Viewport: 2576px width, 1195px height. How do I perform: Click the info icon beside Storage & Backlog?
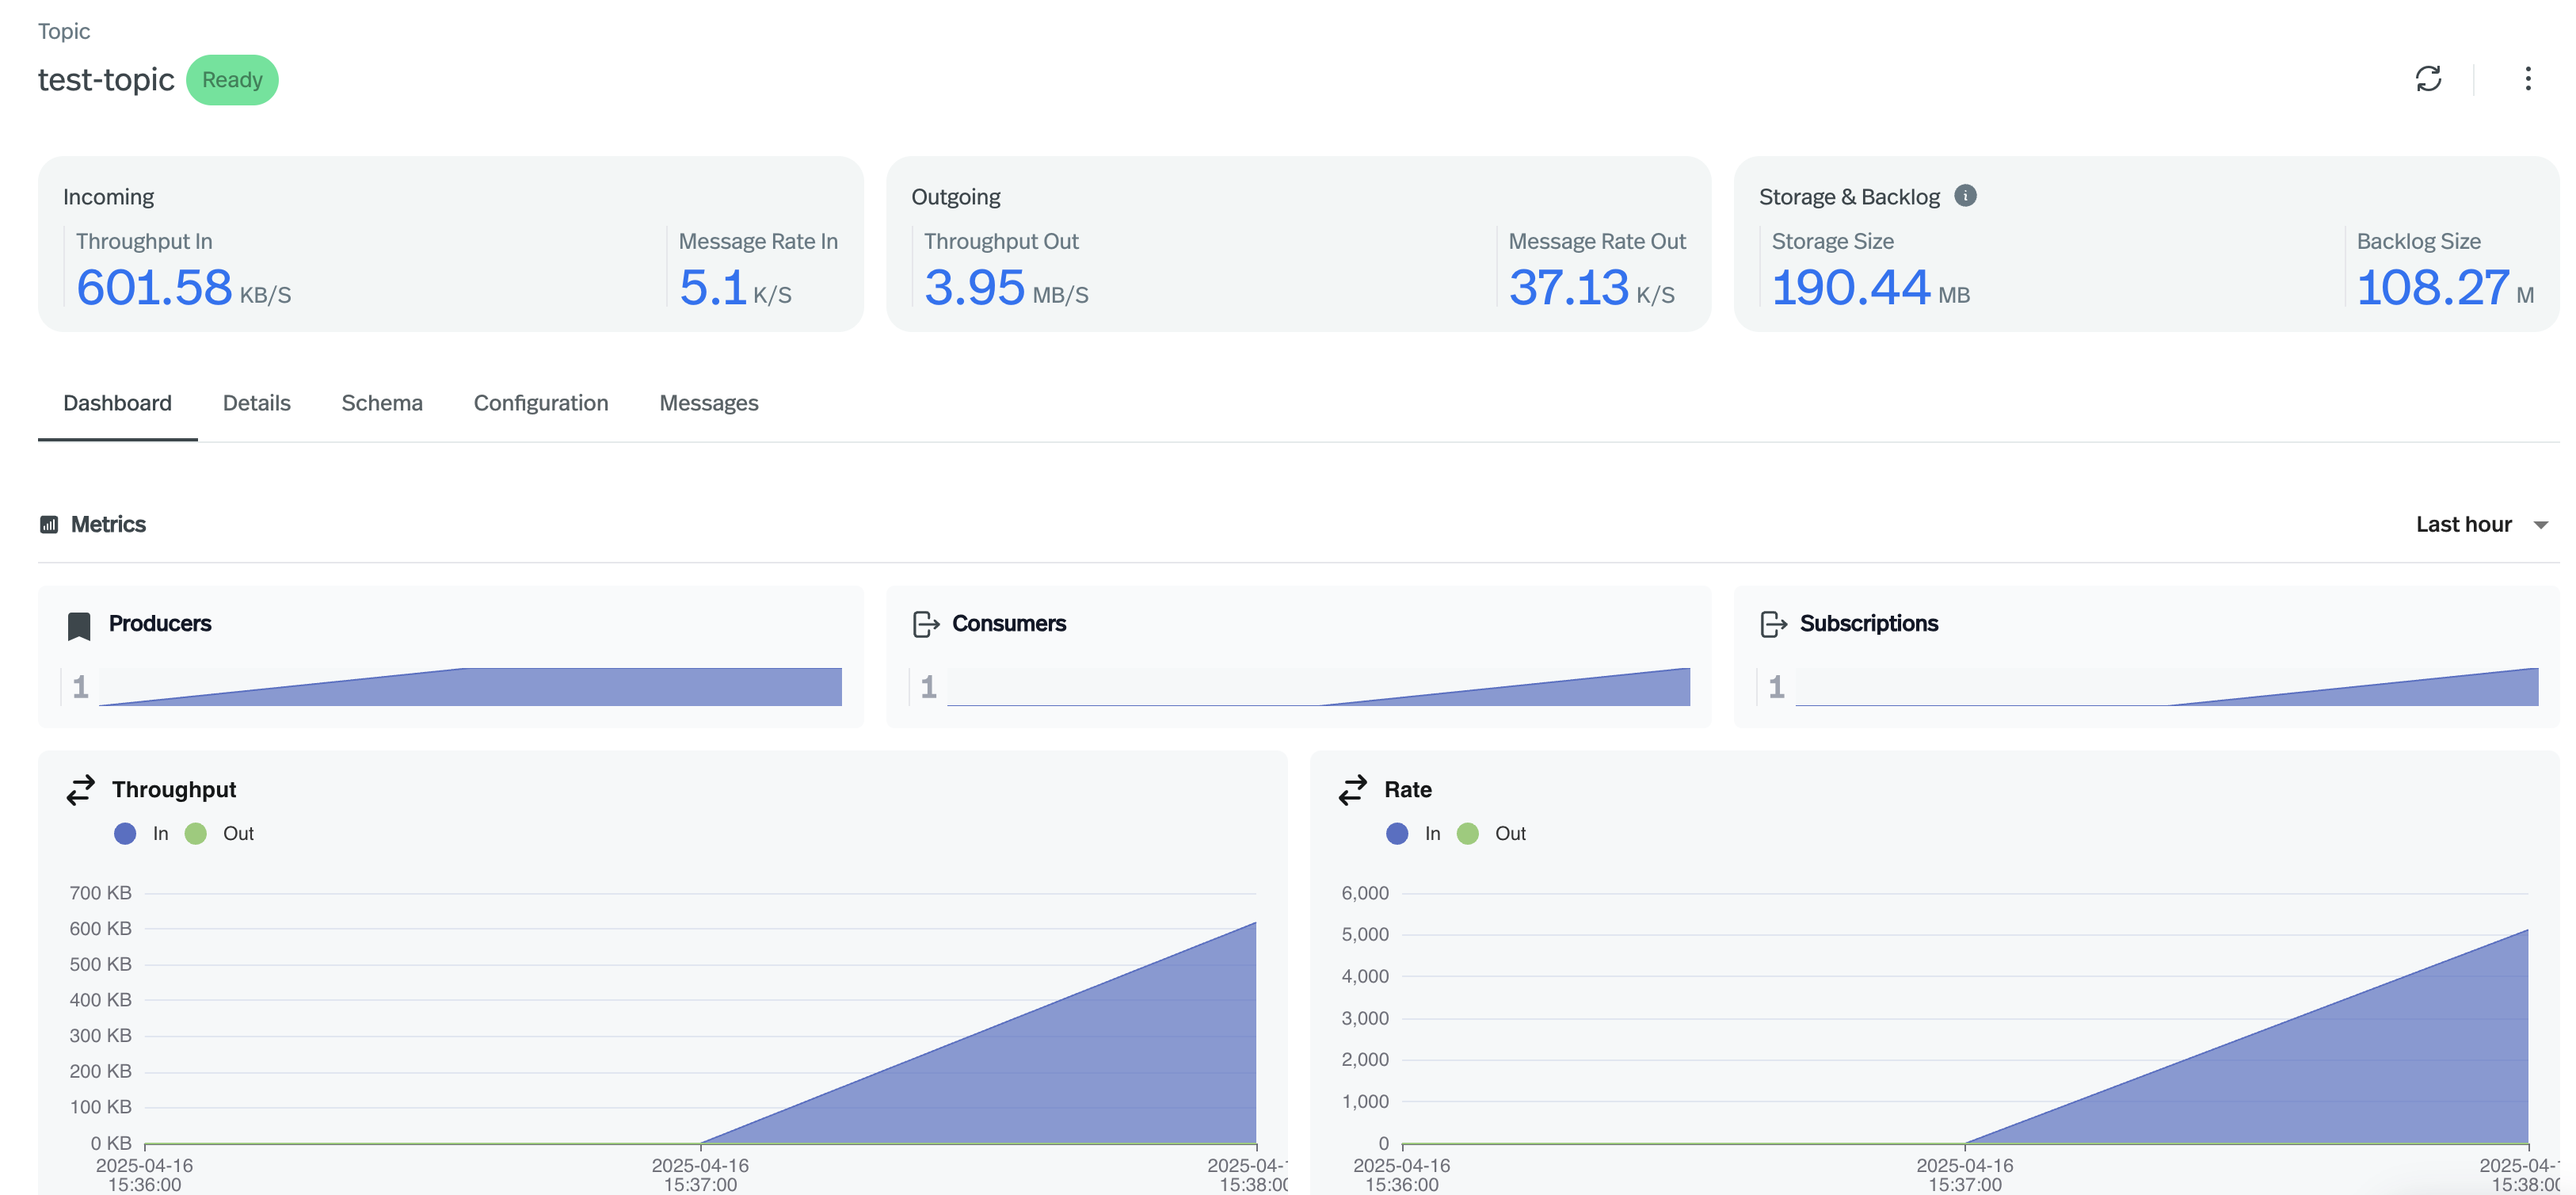1966,196
